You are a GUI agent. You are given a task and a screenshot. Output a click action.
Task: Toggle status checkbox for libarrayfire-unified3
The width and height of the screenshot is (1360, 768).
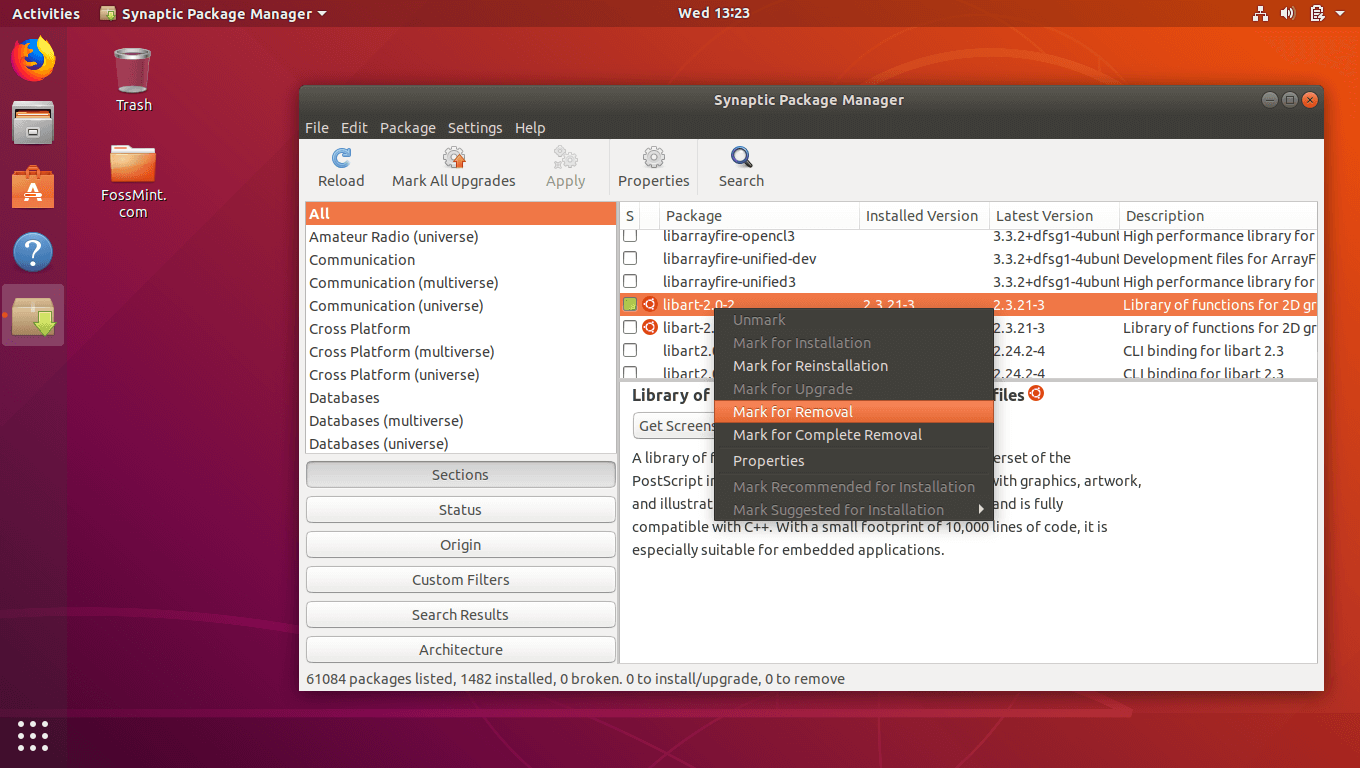tap(630, 281)
